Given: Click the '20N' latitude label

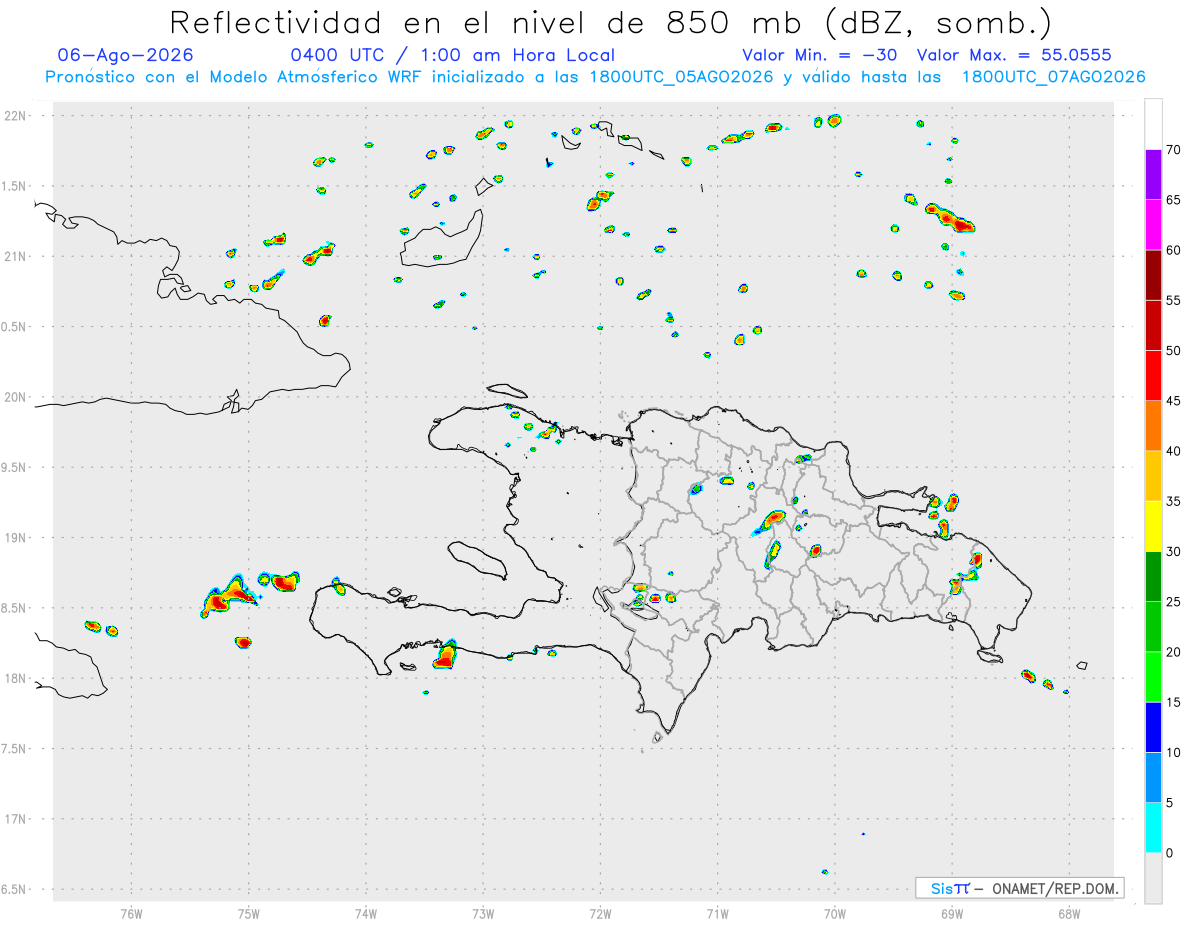Looking at the screenshot, I should (x=17, y=397).
